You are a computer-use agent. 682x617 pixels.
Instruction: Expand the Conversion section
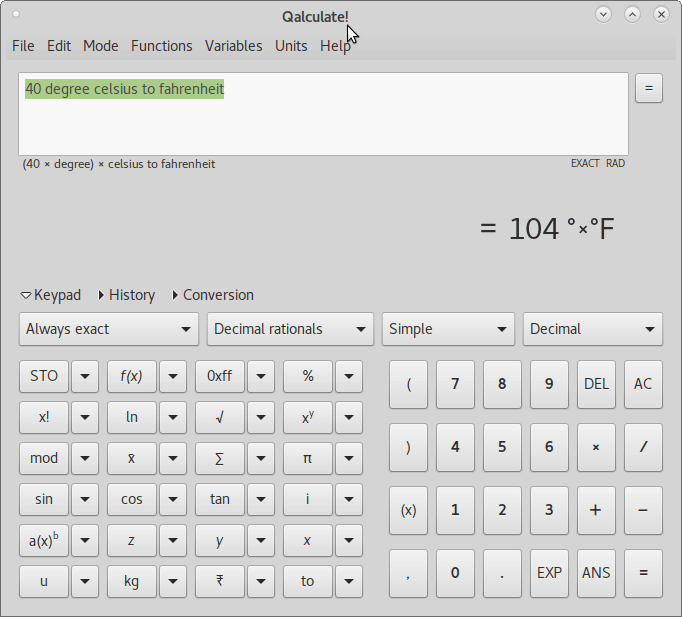[x=213, y=295]
